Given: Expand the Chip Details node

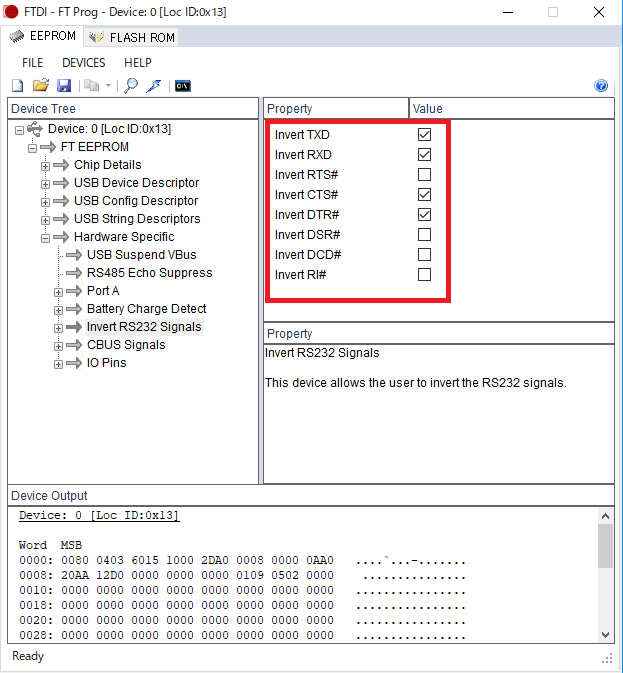Looking at the screenshot, I should [45, 167].
